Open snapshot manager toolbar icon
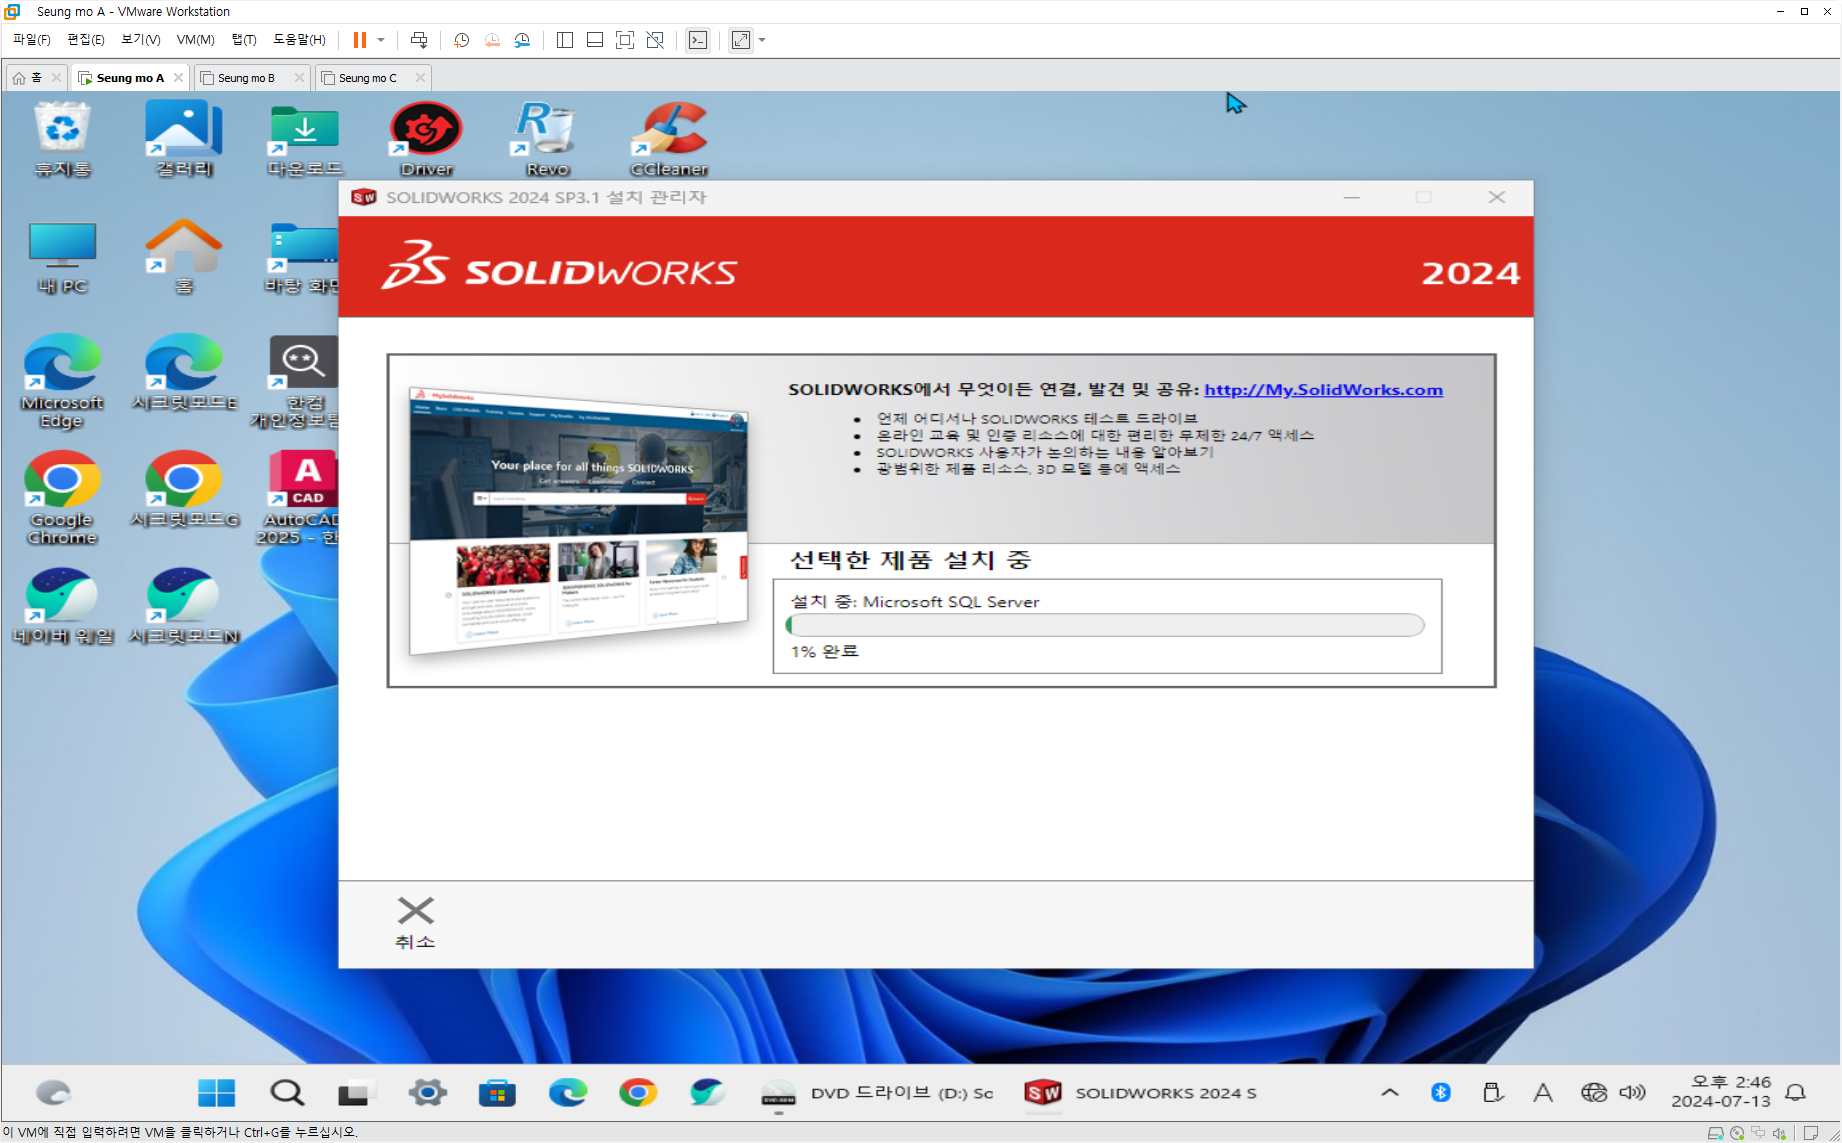This screenshot has height=1143, width=1842. pos(522,40)
